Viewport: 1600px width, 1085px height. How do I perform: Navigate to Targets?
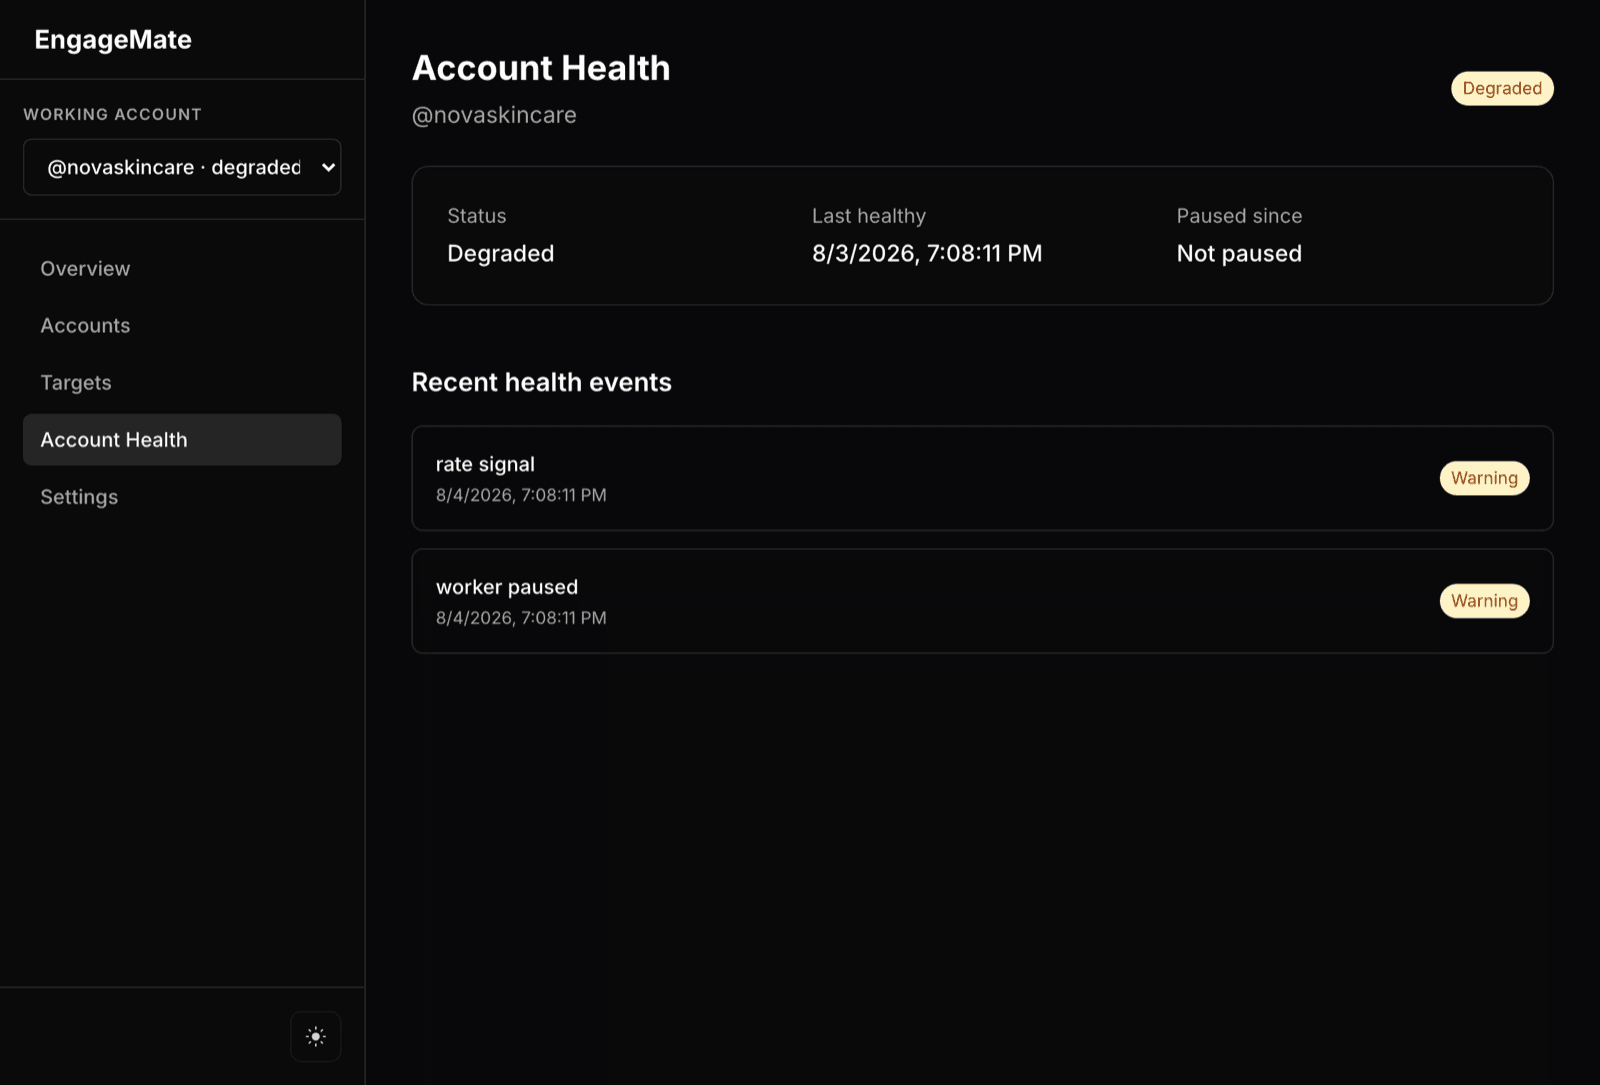(182, 383)
